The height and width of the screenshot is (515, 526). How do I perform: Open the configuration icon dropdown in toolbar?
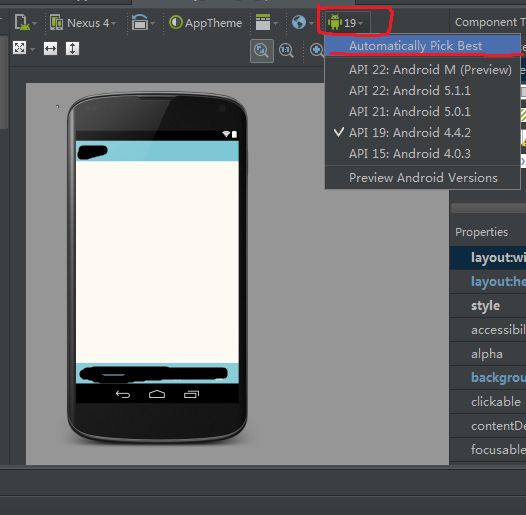tap(25, 23)
